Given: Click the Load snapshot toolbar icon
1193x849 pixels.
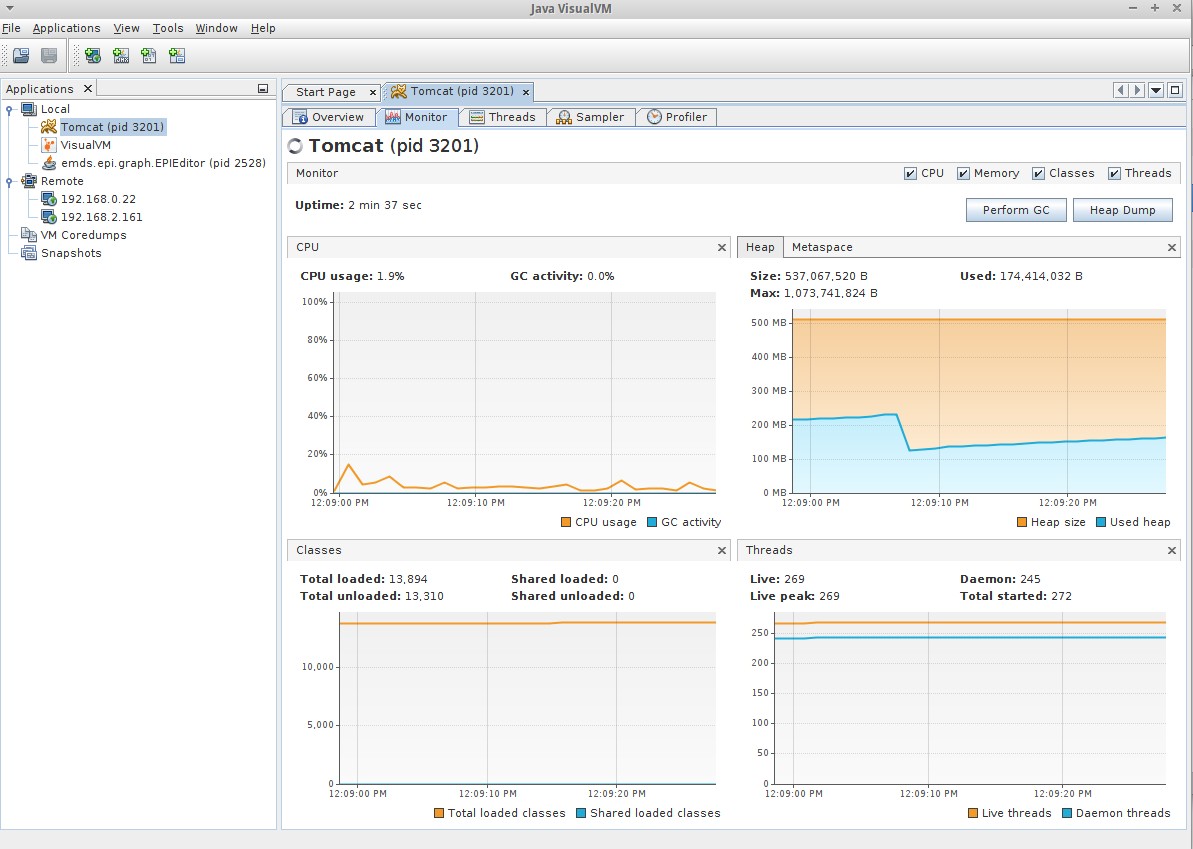Looking at the screenshot, I should point(21,56).
